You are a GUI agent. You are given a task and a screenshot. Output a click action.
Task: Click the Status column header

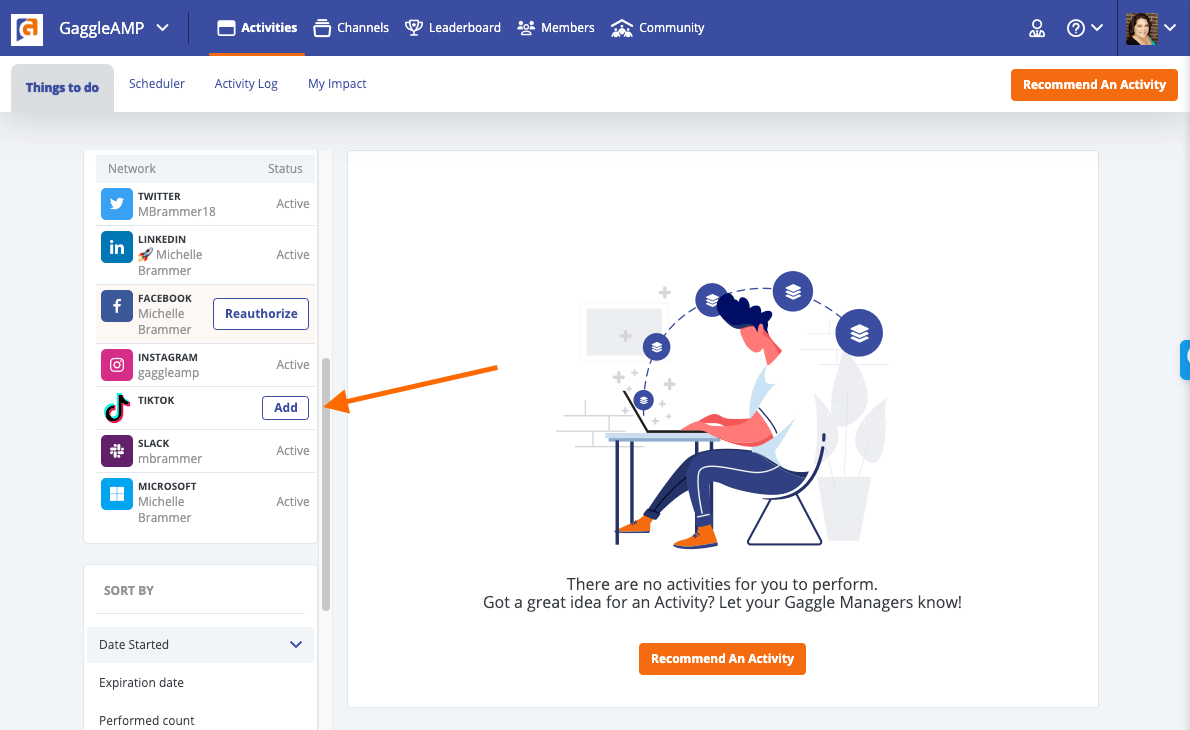tap(285, 168)
